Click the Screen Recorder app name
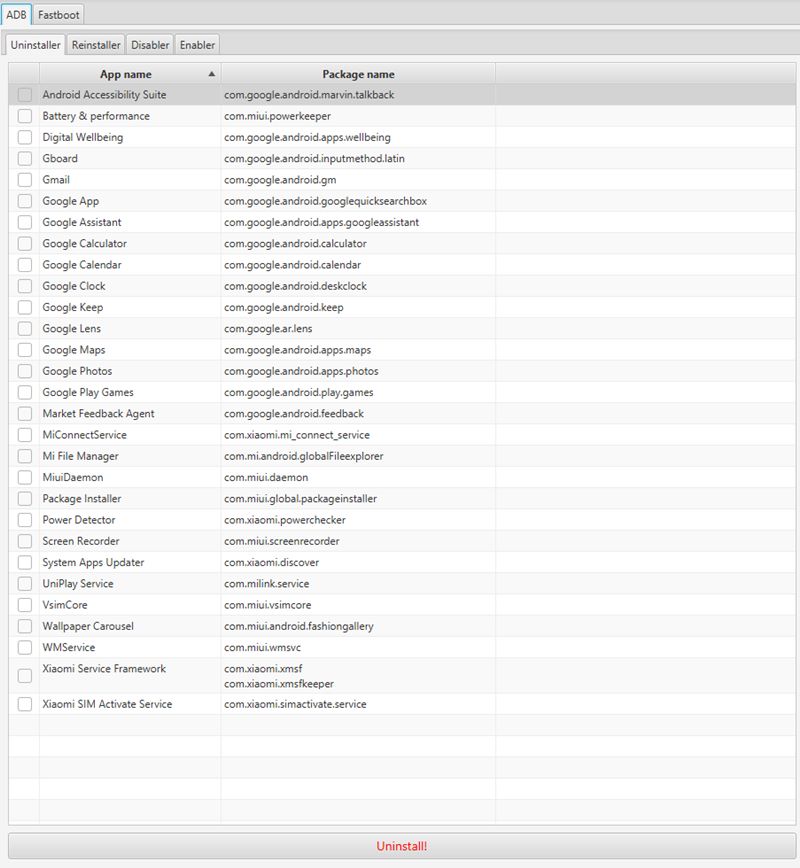Image resolution: width=800 pixels, height=868 pixels. [81, 541]
